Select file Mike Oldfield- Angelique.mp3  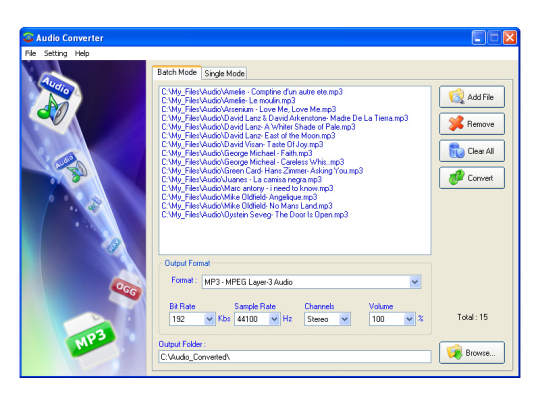click(239, 197)
